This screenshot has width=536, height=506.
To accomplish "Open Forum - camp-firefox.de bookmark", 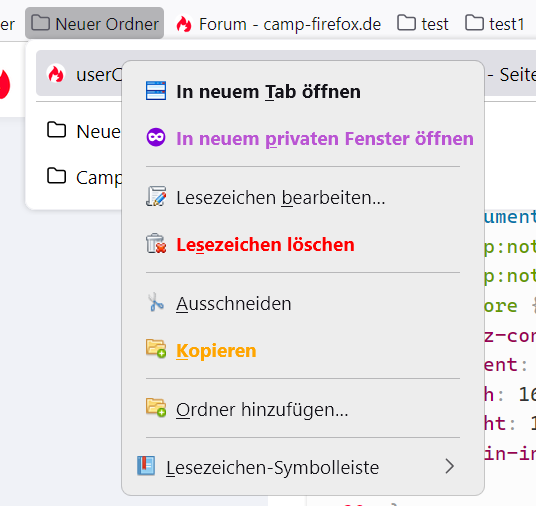I will (278, 24).
